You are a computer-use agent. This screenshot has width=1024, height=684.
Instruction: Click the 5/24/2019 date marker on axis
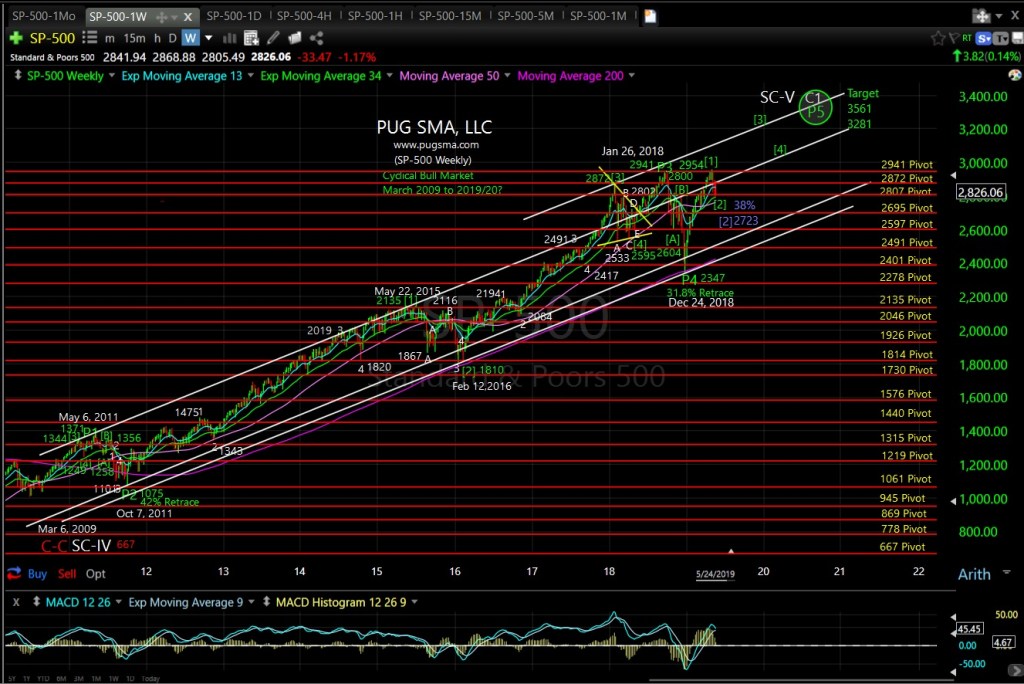tap(715, 574)
